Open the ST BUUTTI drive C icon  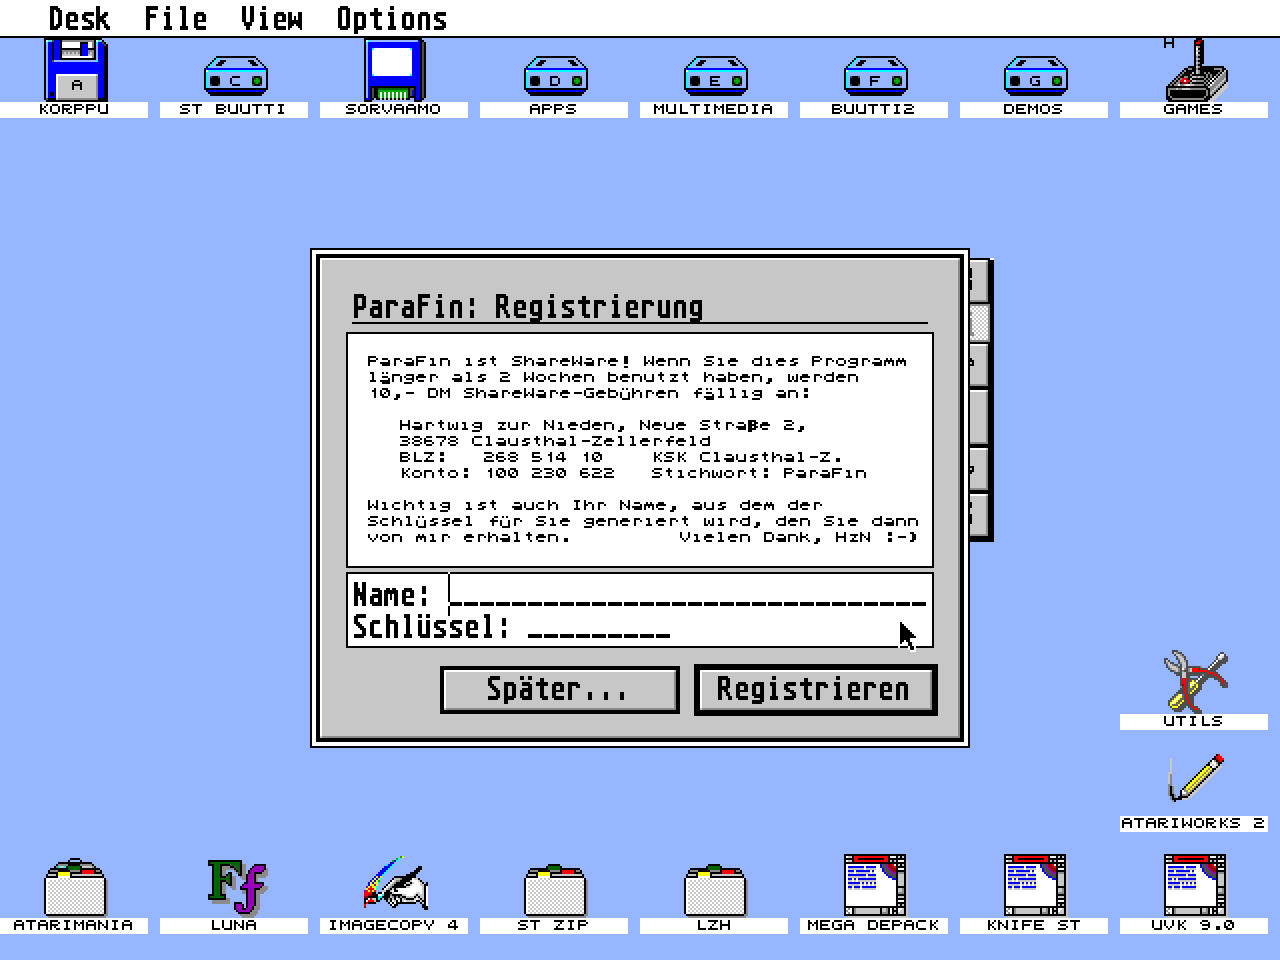pos(235,77)
